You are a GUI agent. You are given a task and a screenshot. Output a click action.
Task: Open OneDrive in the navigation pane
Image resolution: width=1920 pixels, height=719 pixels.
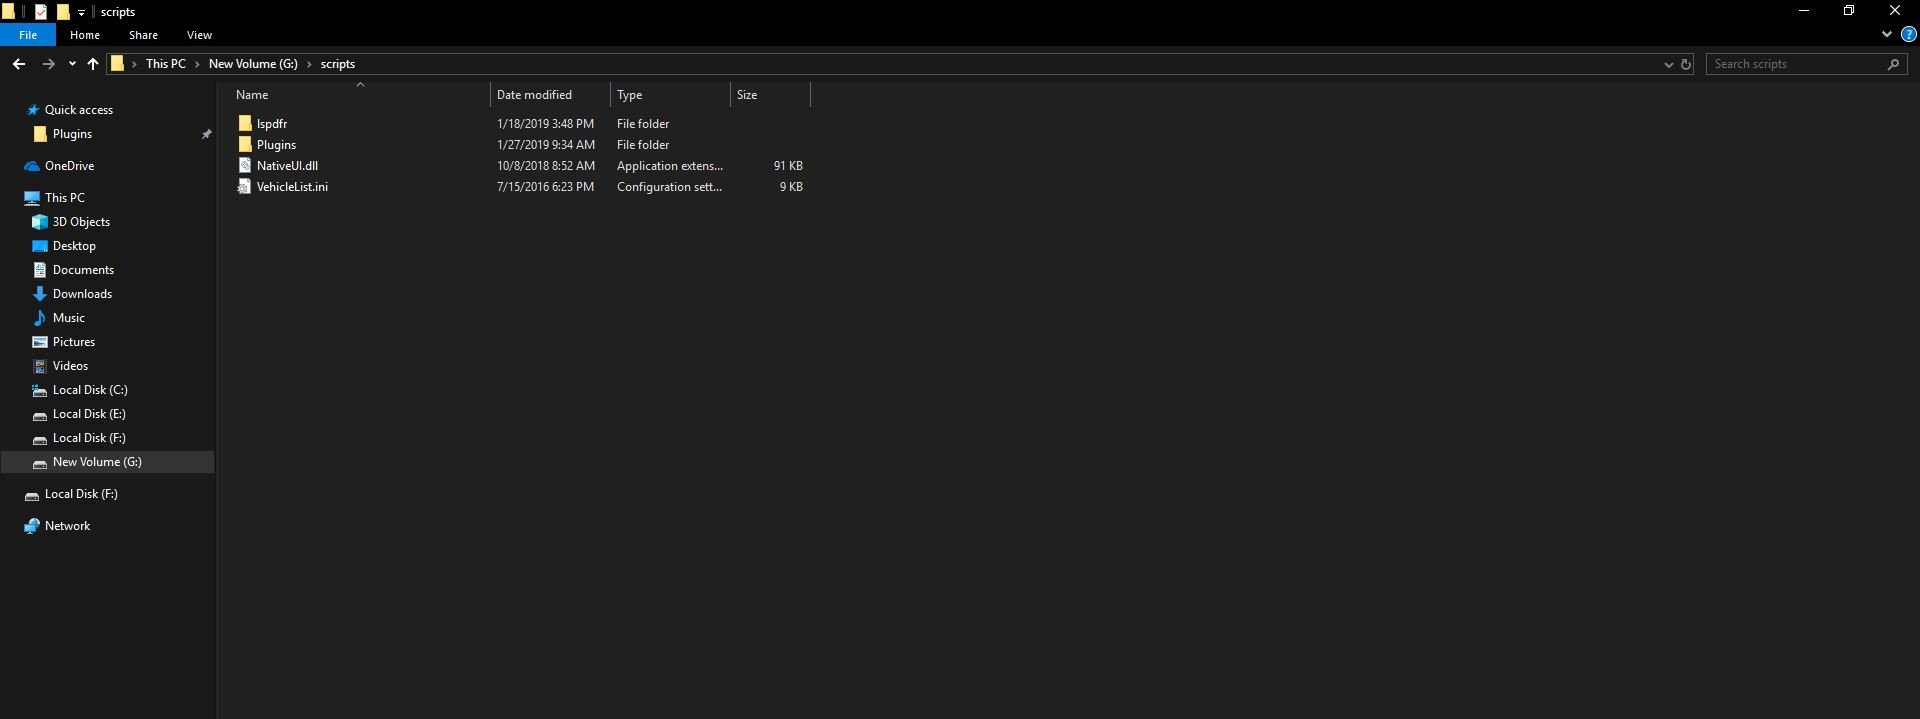[x=69, y=166]
